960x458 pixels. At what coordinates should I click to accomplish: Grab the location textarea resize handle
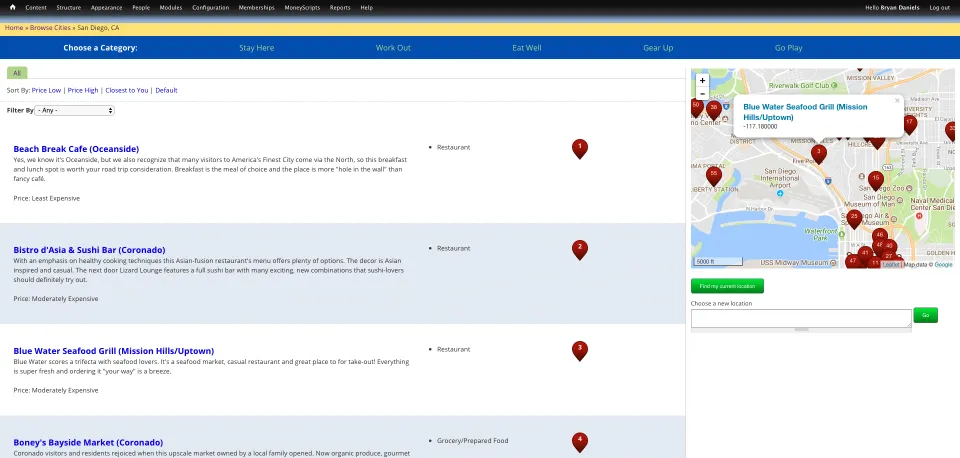pyautogui.click(x=801, y=329)
